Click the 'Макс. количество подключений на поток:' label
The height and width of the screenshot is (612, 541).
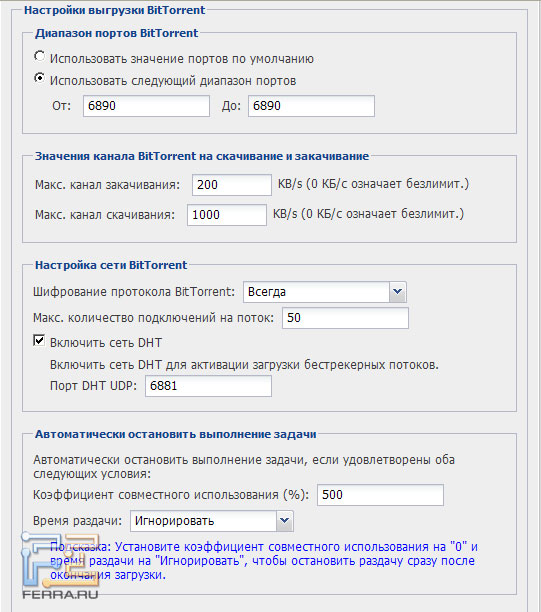(x=154, y=318)
